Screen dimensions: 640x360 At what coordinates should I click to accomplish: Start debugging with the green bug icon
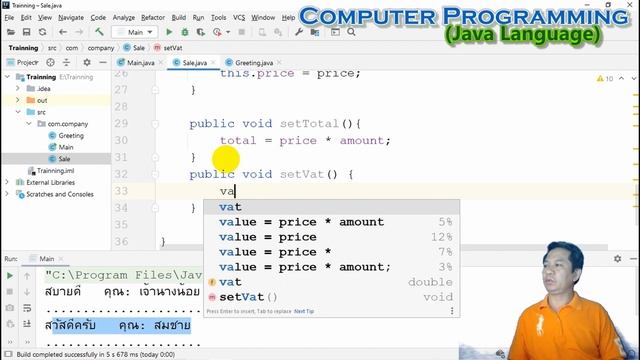(185, 32)
